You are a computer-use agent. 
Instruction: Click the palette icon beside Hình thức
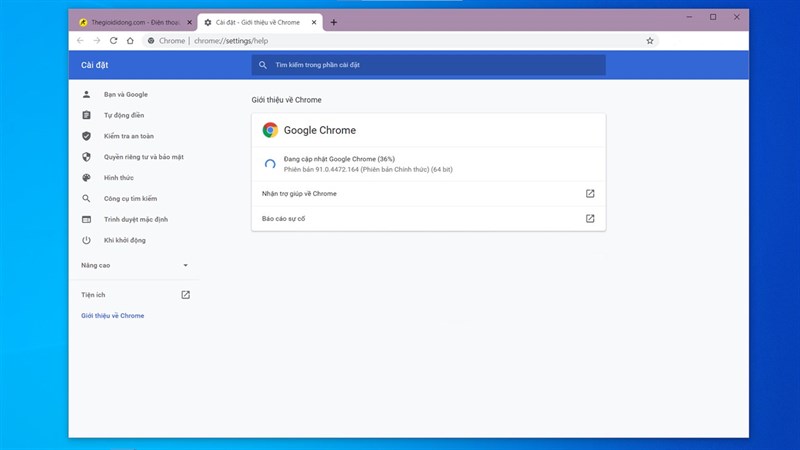(x=86, y=178)
